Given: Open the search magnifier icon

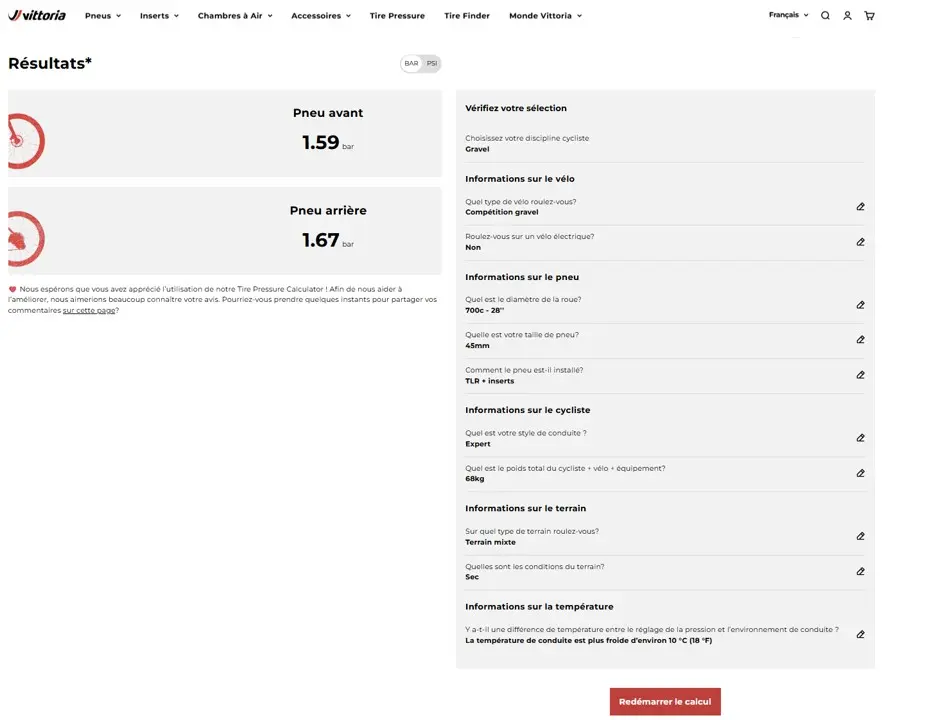Looking at the screenshot, I should (825, 16).
